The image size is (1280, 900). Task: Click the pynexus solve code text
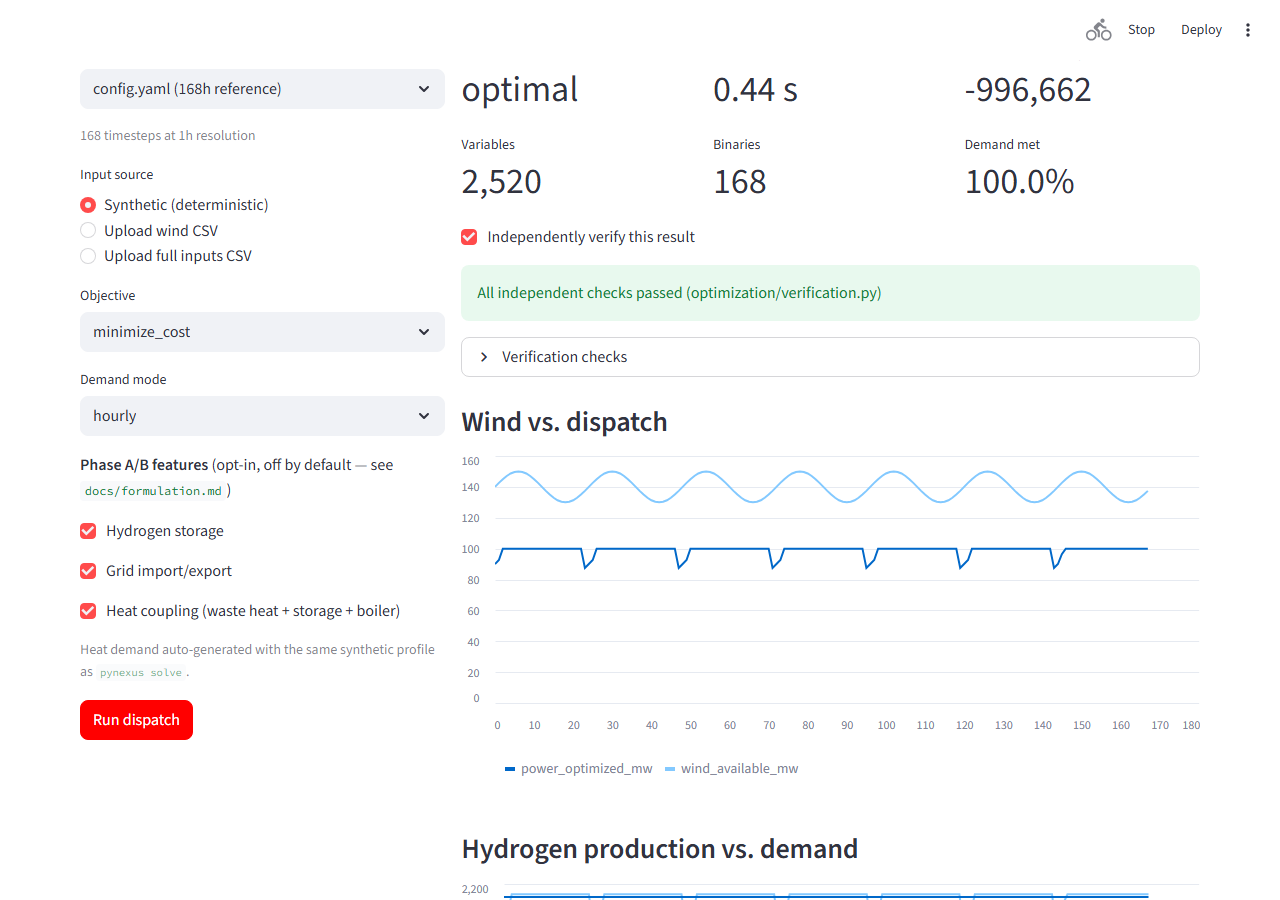pyautogui.click(x=141, y=673)
